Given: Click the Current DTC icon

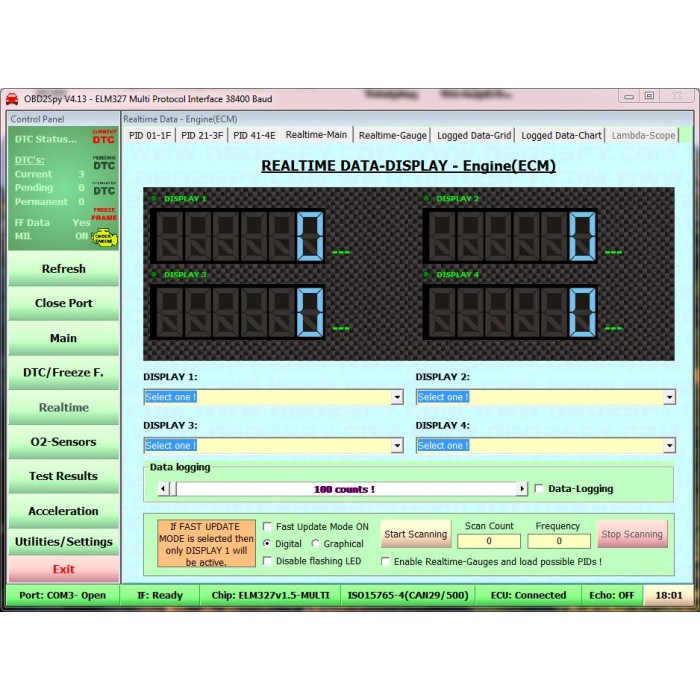Looking at the screenshot, I should point(104,137).
